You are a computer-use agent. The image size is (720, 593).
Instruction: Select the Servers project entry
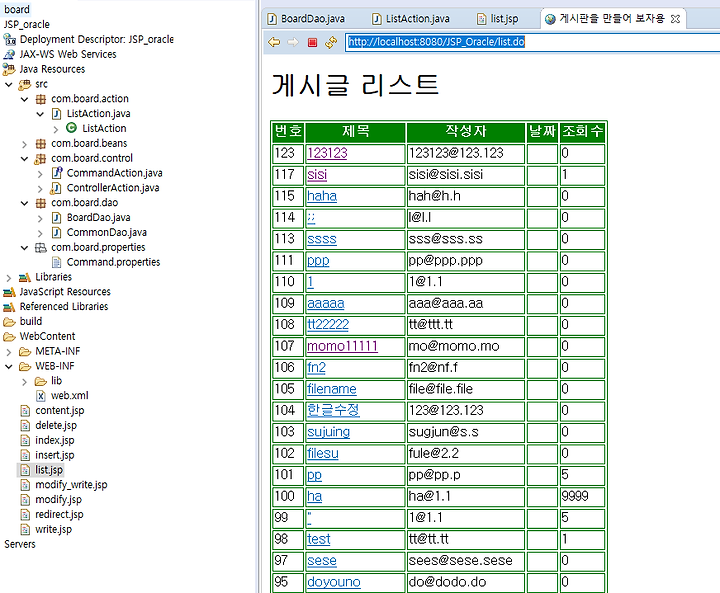coord(19,544)
